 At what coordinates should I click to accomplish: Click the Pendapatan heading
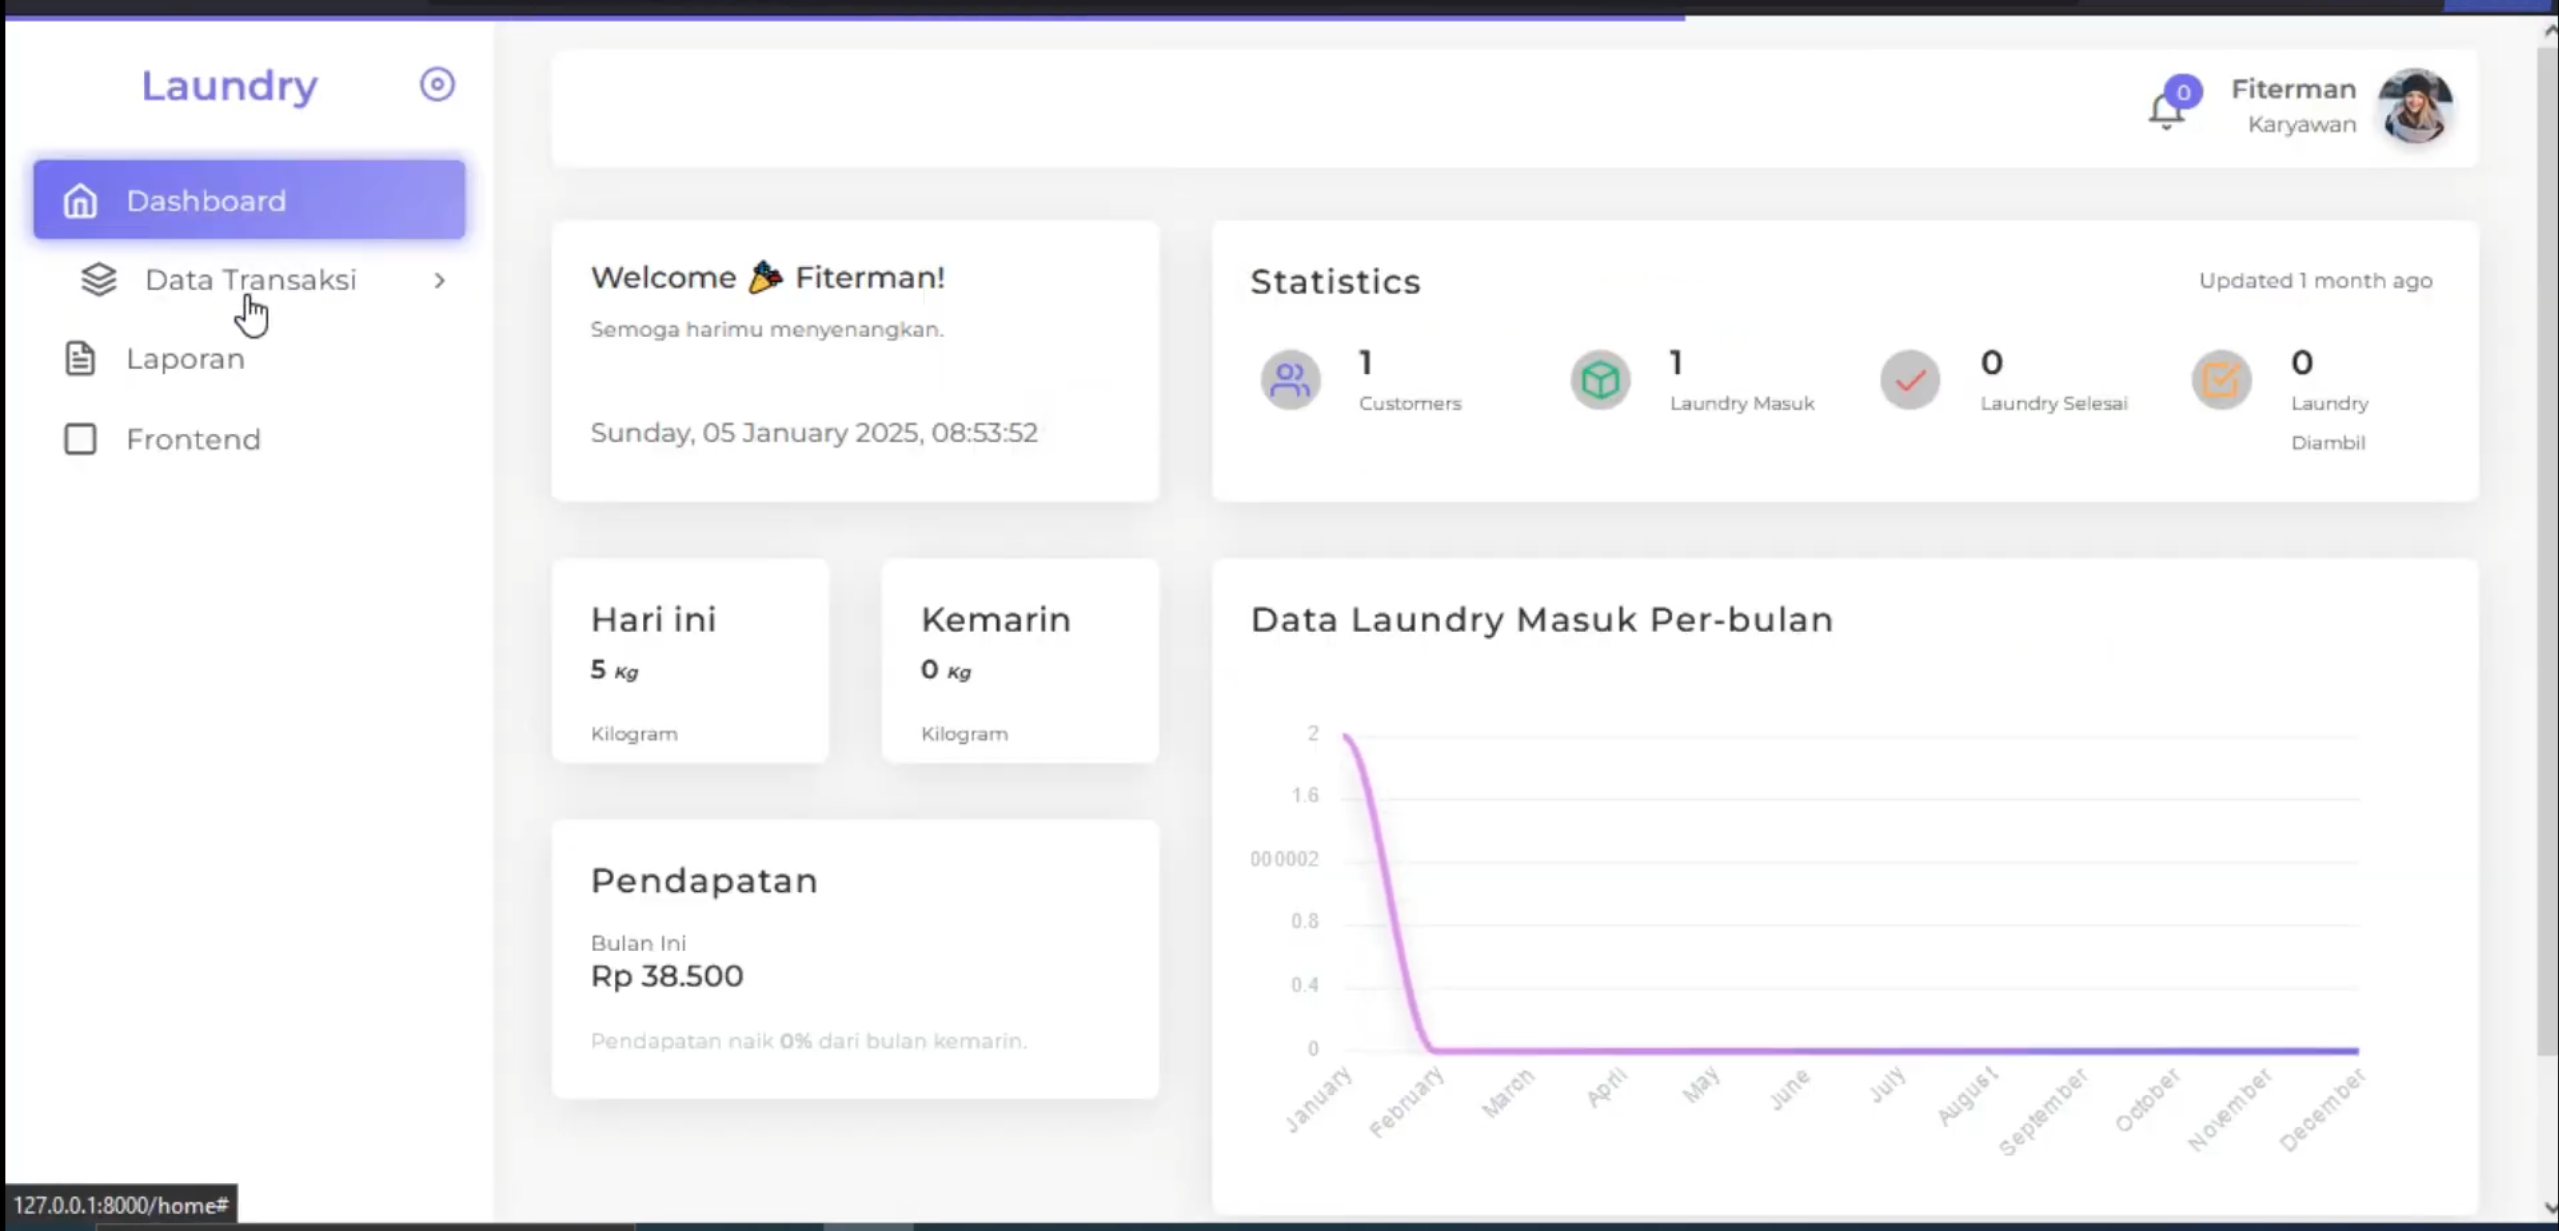click(x=704, y=880)
